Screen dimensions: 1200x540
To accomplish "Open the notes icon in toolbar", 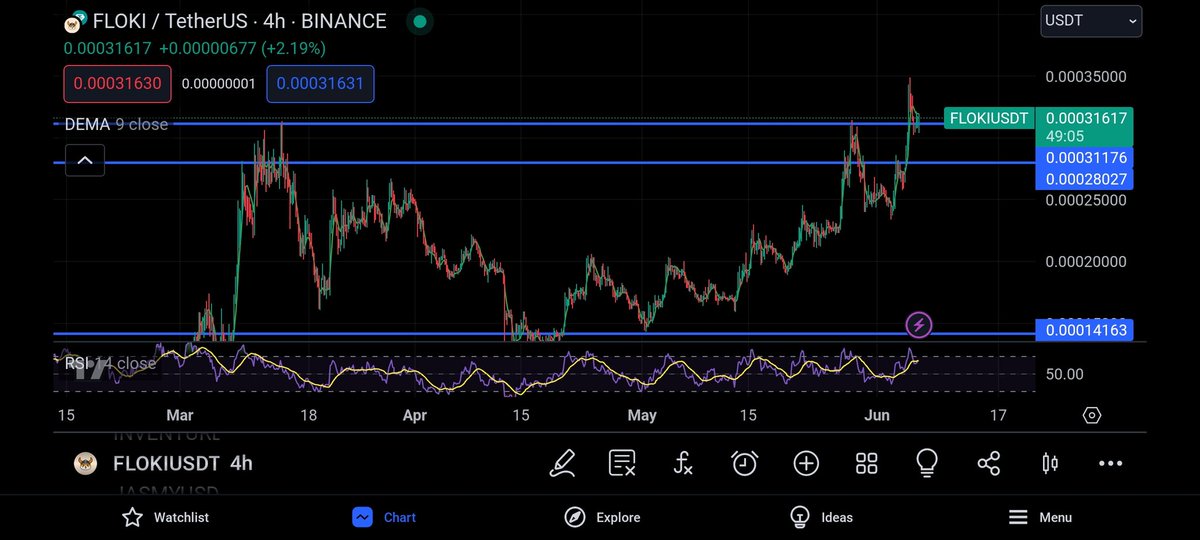I will [623, 463].
